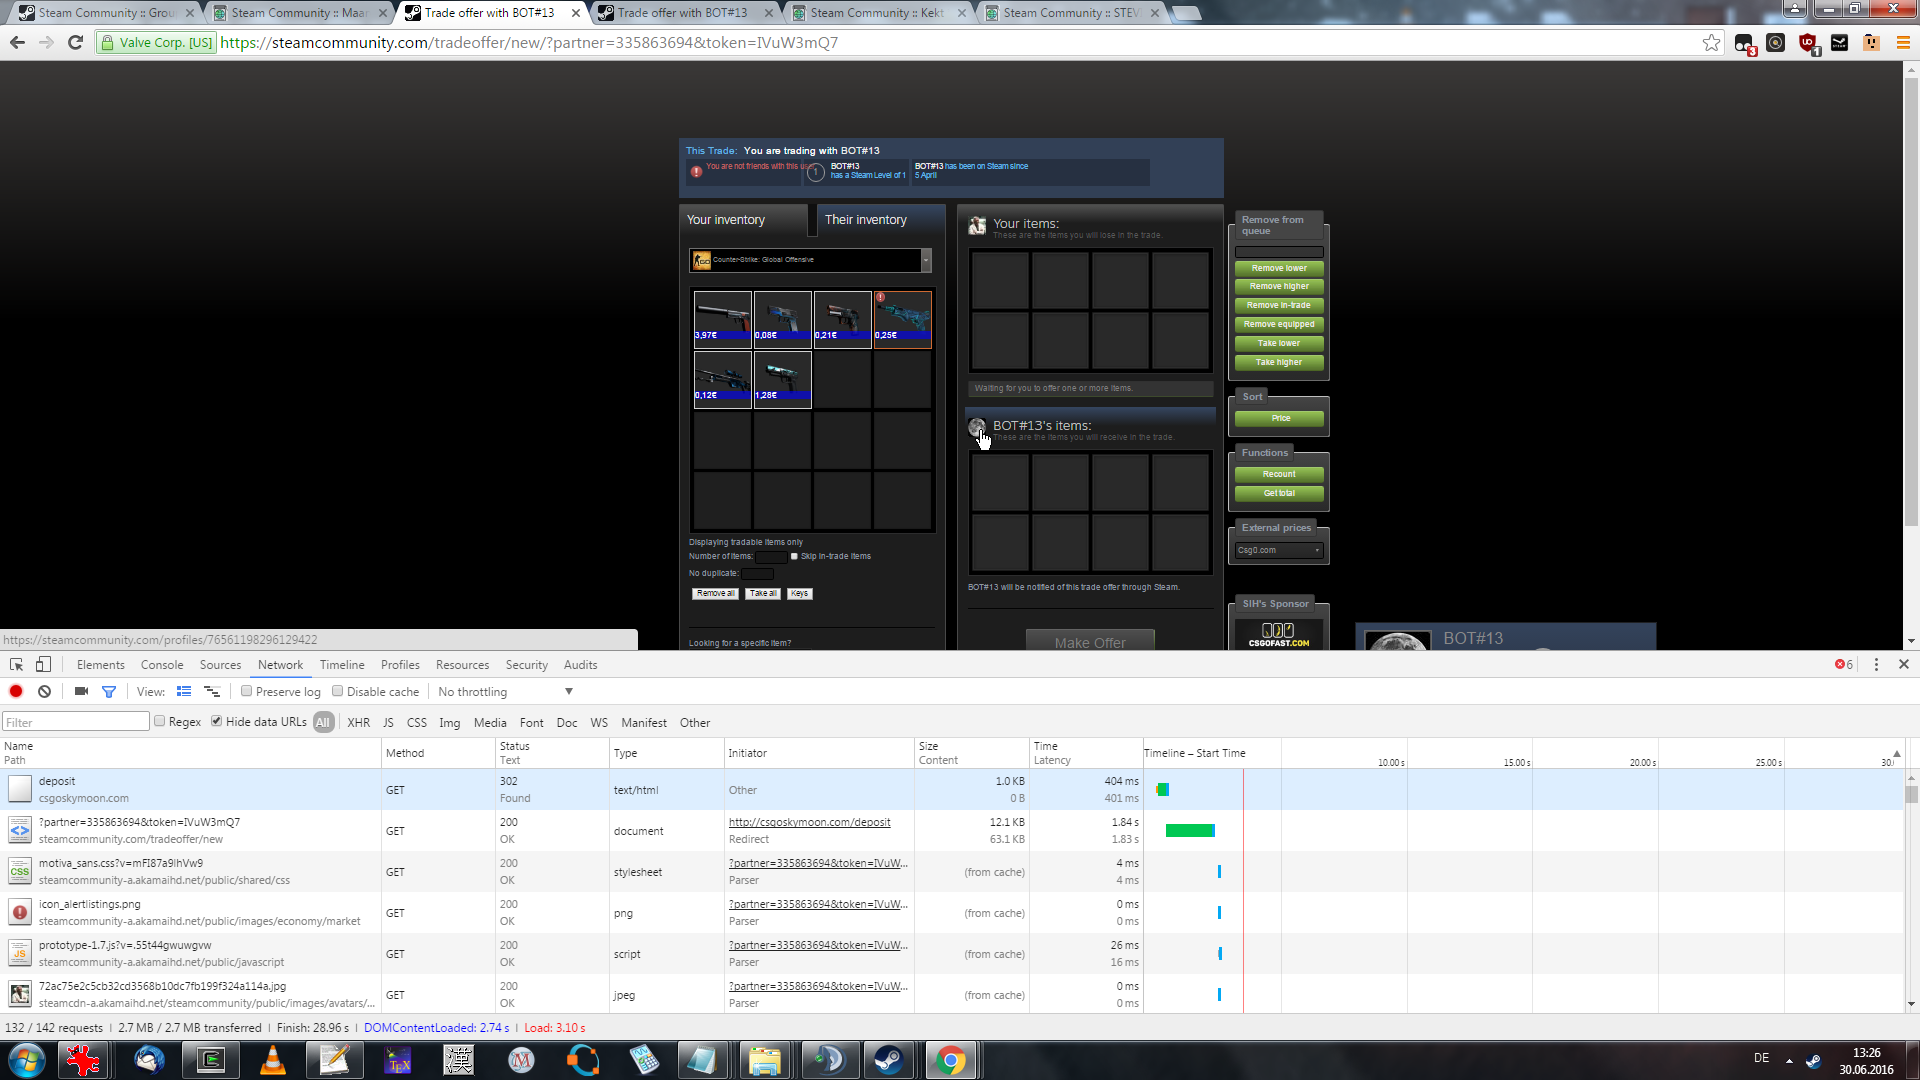Click the network Filter text field
This screenshot has height=1080, width=1920.
[76, 722]
